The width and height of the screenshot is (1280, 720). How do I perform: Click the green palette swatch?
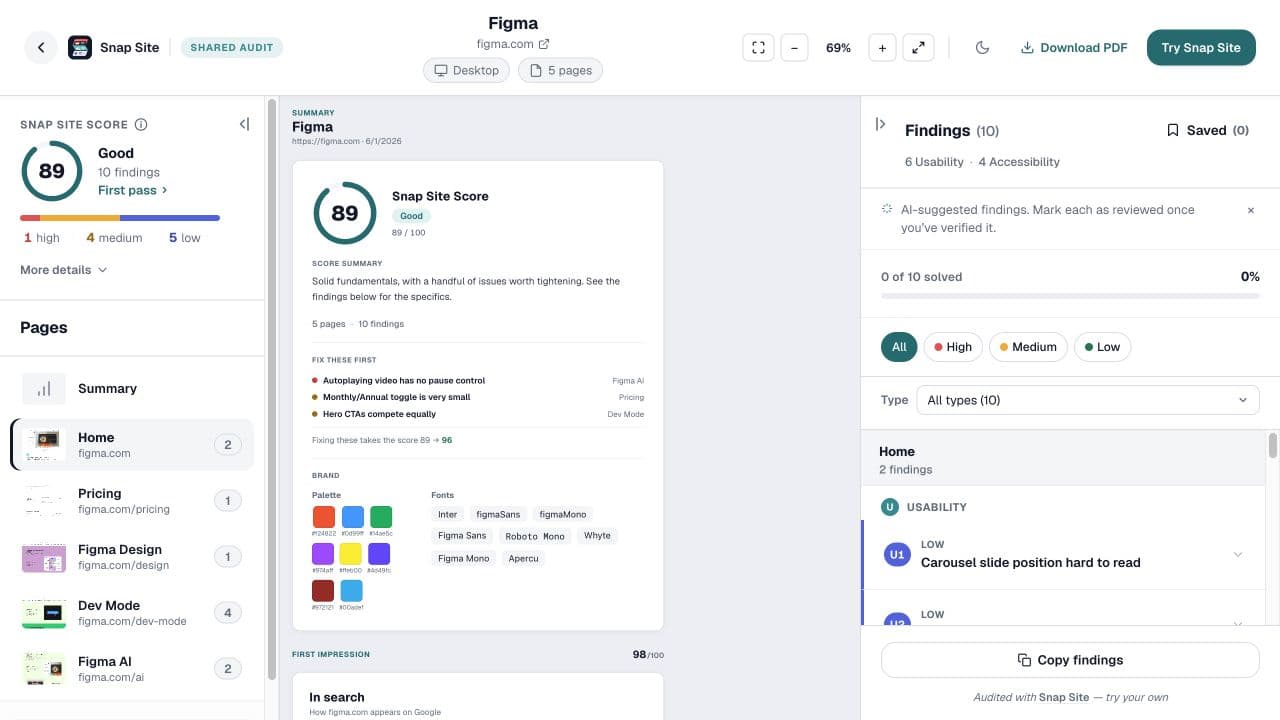pos(381,517)
